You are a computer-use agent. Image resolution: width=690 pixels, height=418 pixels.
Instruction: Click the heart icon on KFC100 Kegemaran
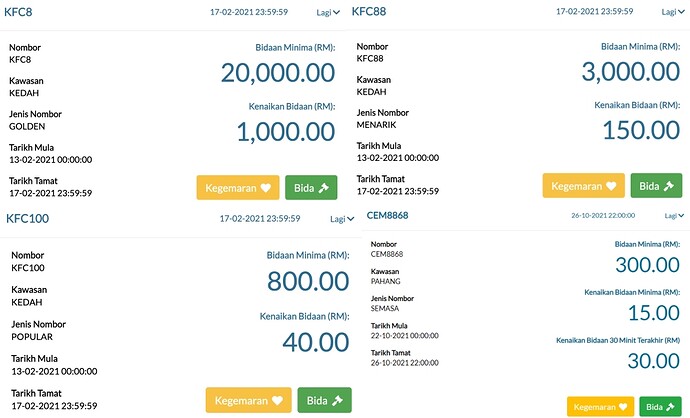pyautogui.click(x=277, y=400)
